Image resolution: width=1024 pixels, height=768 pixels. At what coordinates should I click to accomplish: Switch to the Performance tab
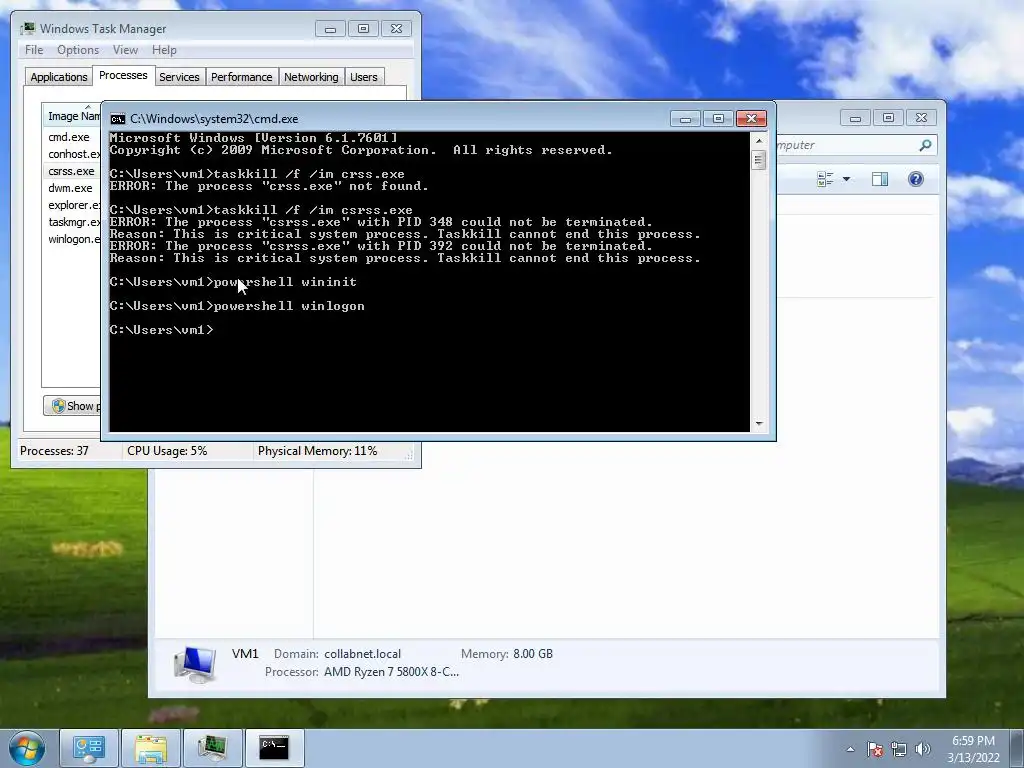point(241,77)
